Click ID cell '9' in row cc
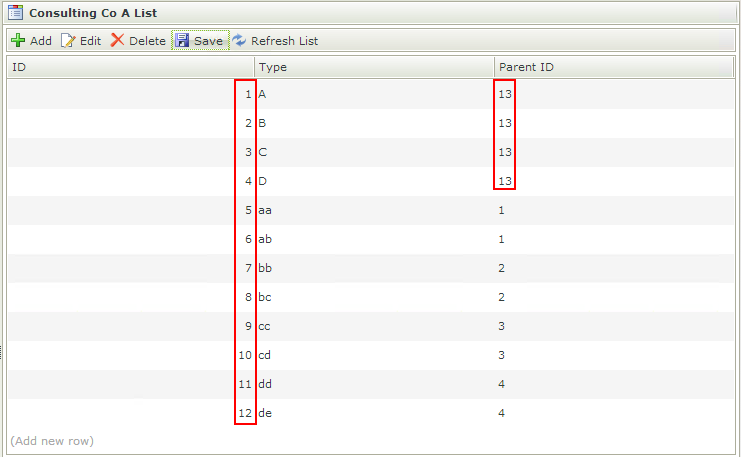The width and height of the screenshot is (741, 457). click(248, 326)
